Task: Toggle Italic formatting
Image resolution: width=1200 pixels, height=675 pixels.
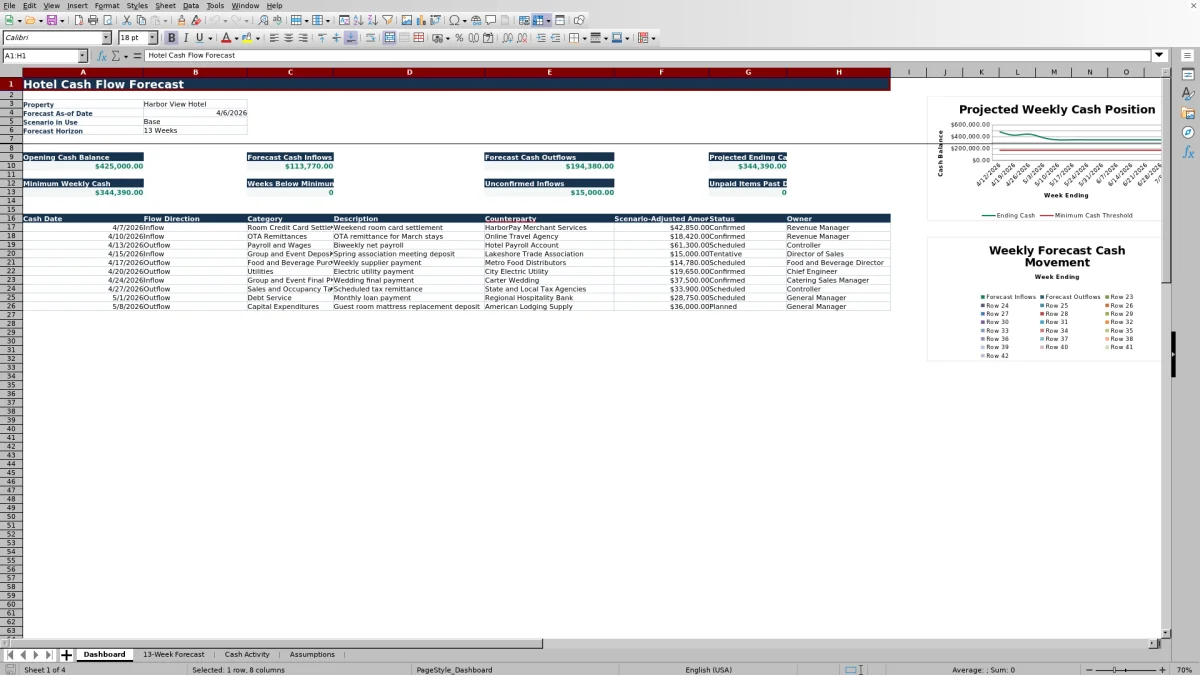Action: [186, 38]
